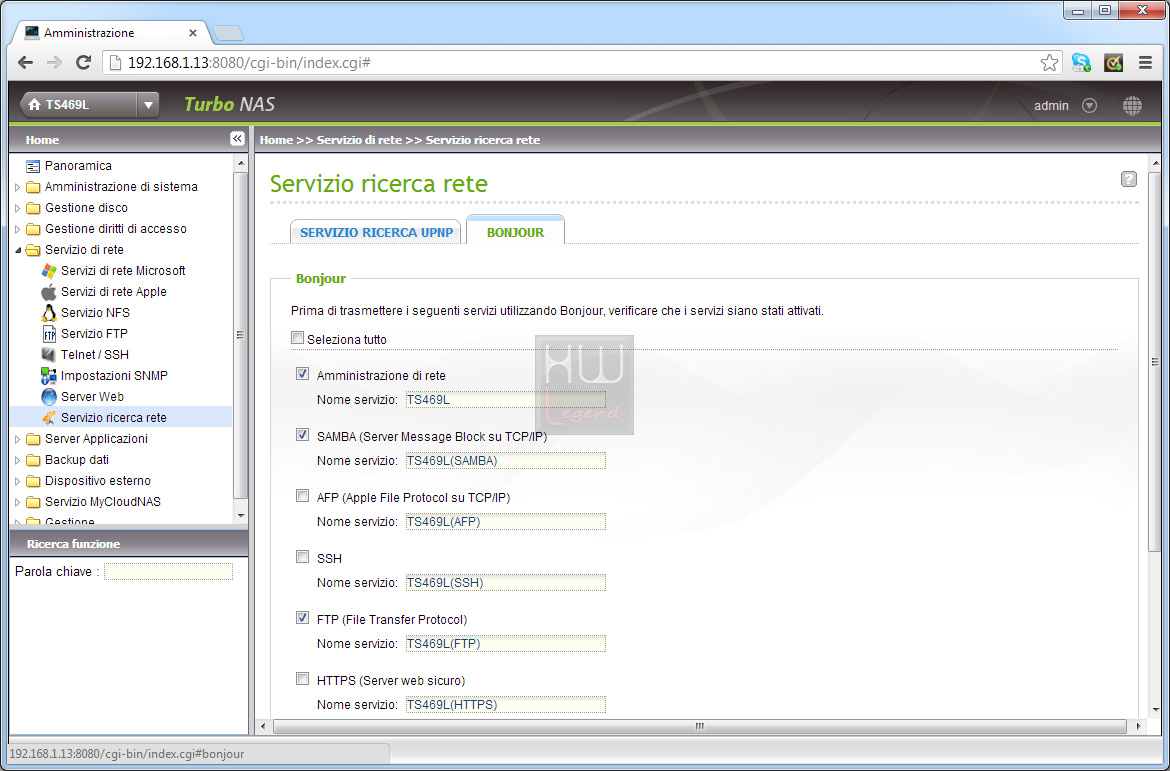Uncheck the FTP File Transfer Protocol checkbox

(x=302, y=617)
